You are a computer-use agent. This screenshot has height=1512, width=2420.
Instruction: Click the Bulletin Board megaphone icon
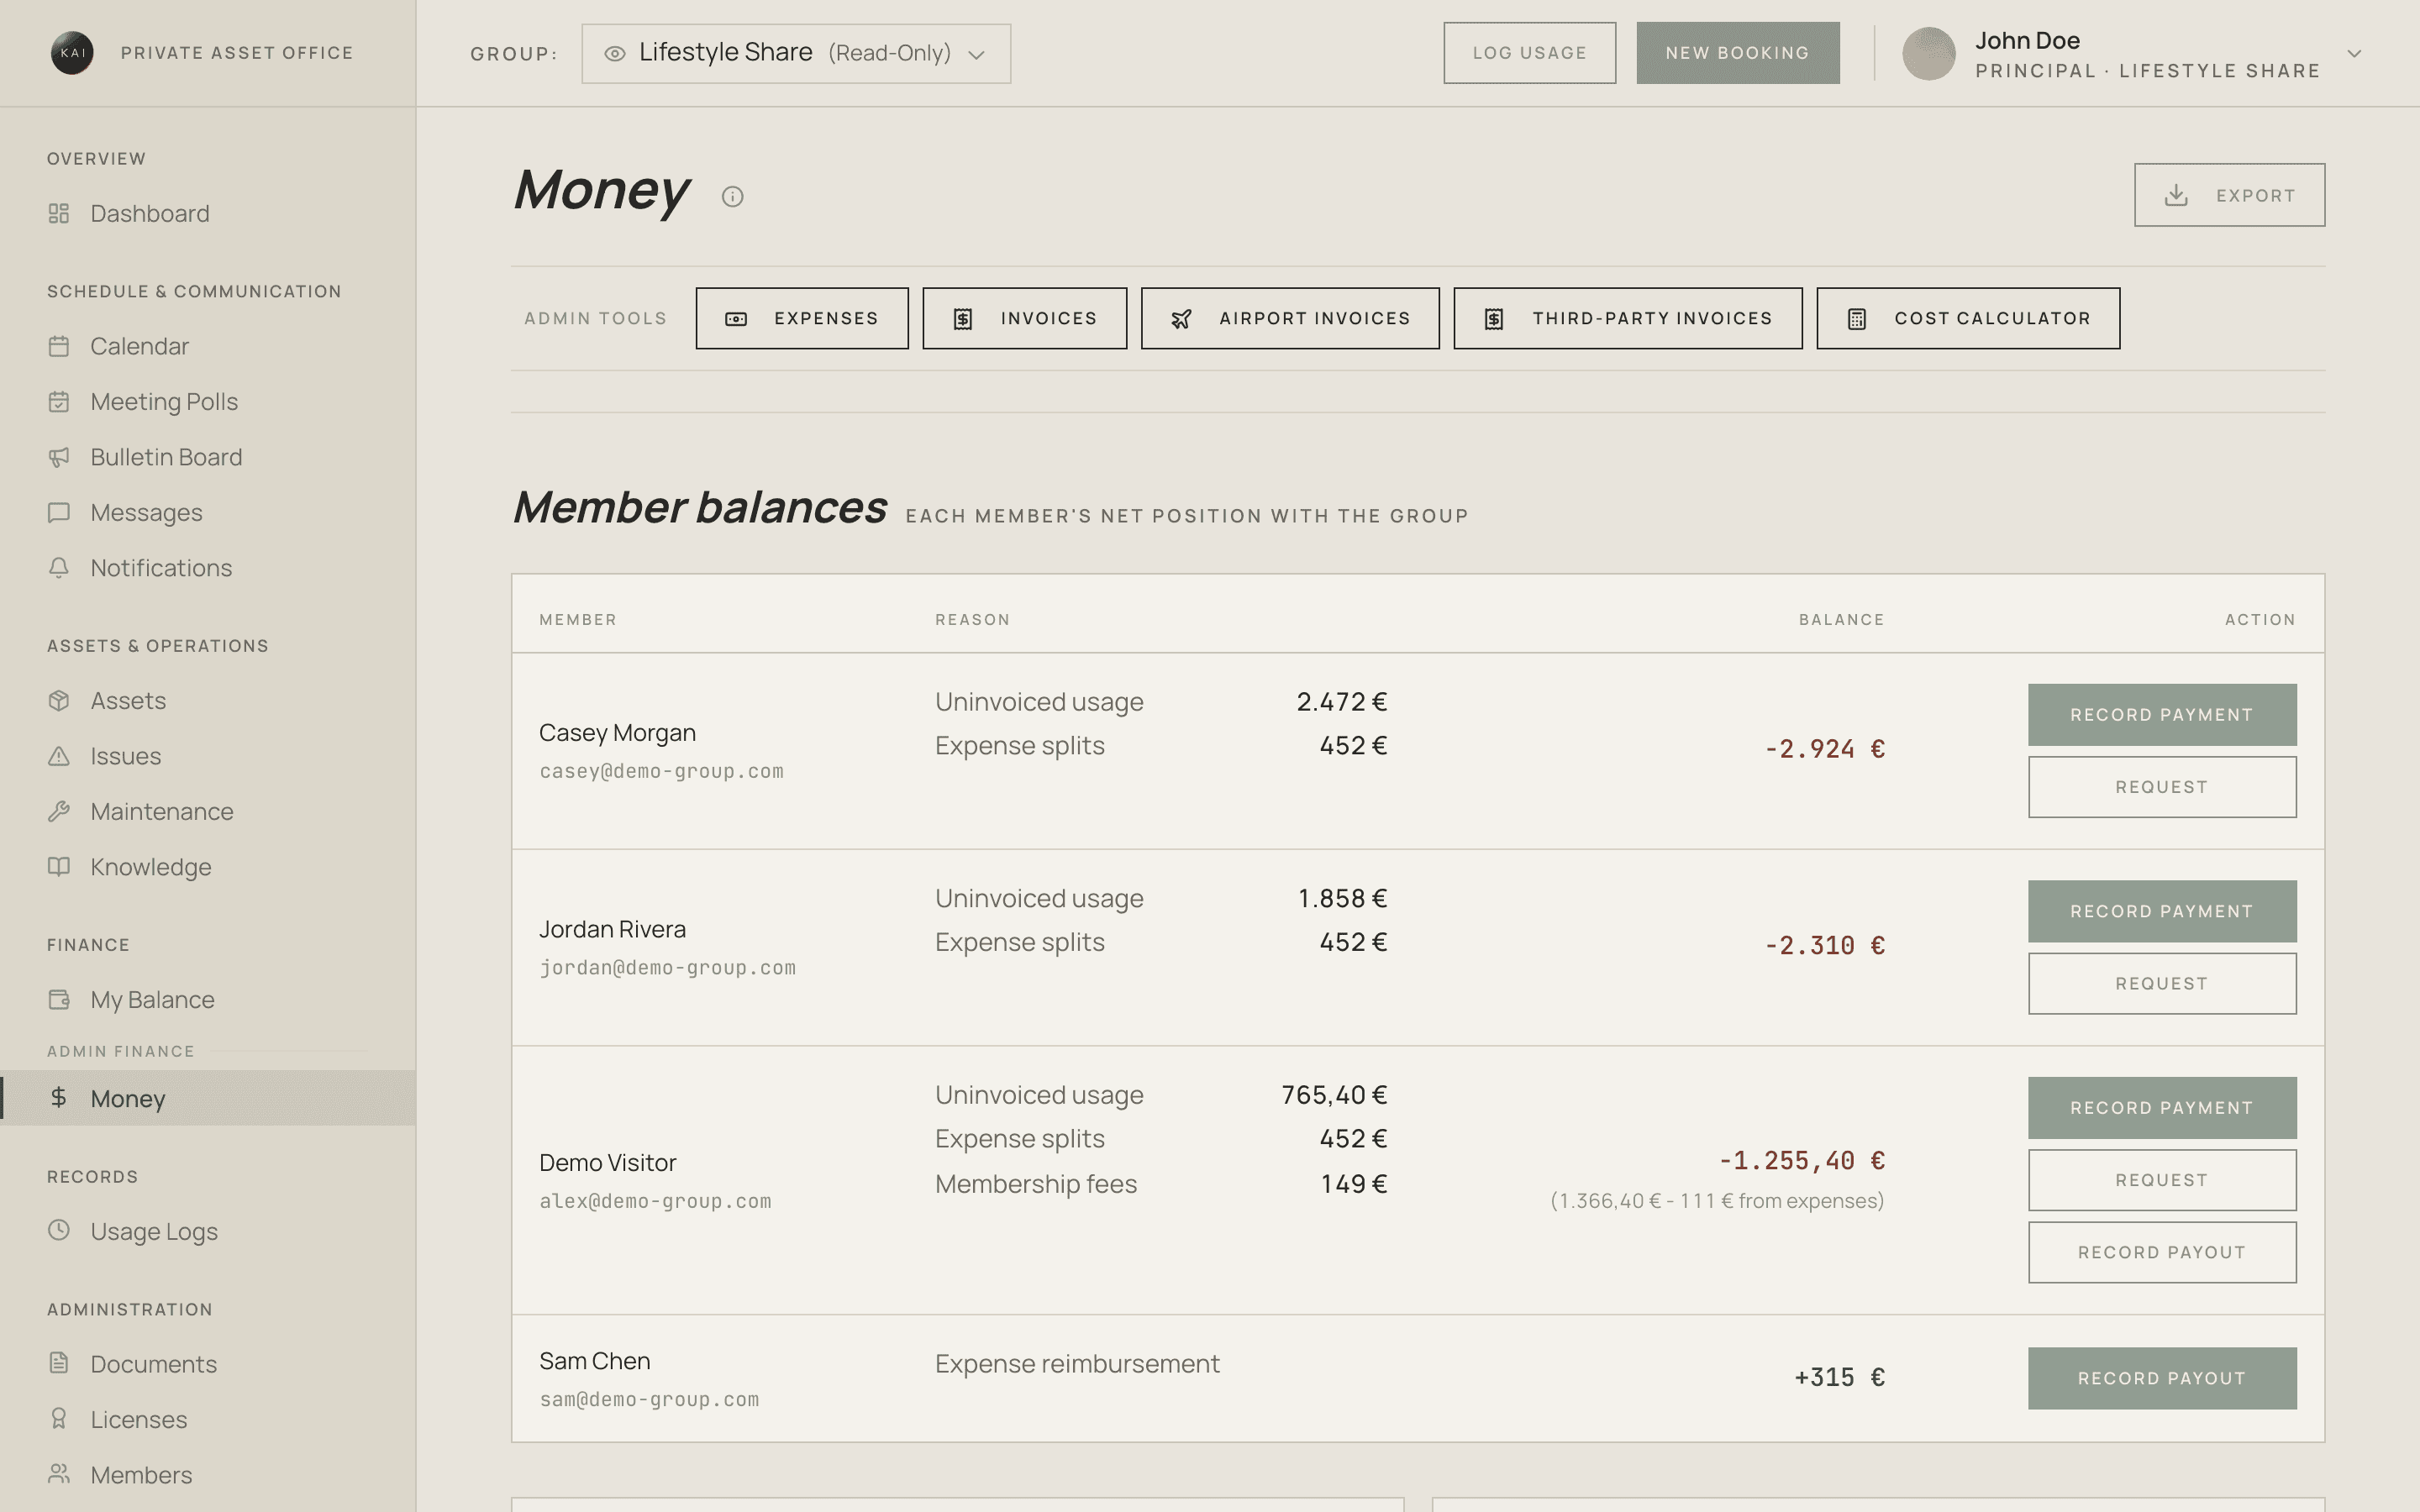tap(59, 457)
